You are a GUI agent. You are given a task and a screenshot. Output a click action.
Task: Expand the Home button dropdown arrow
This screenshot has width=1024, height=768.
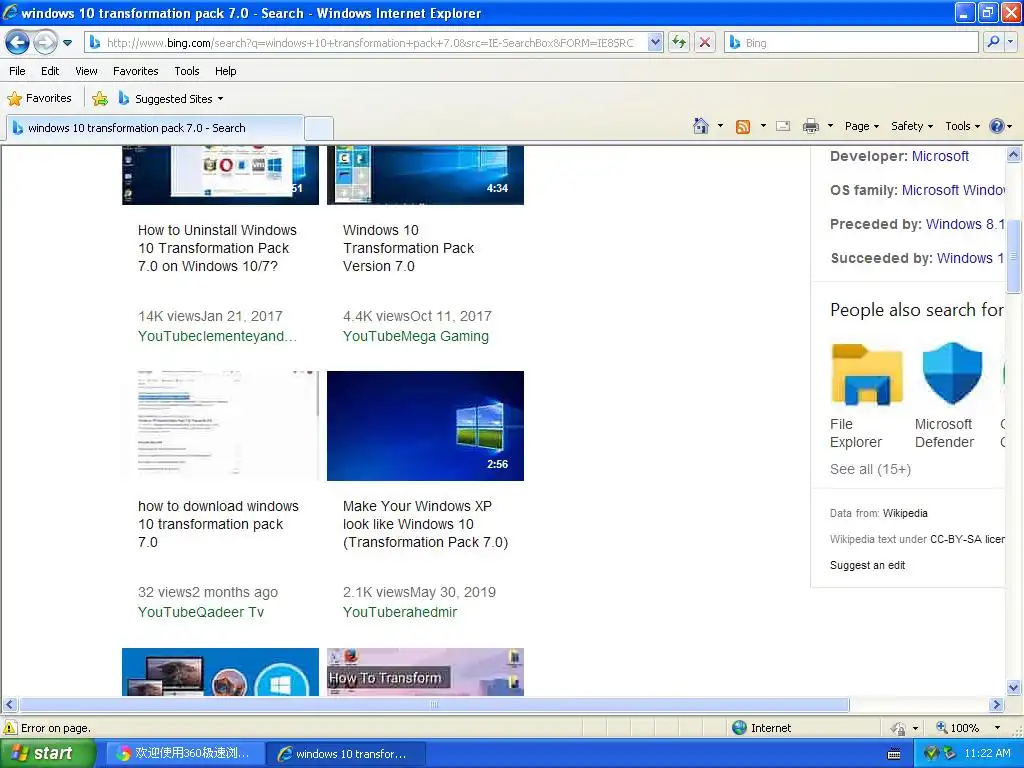(720, 126)
